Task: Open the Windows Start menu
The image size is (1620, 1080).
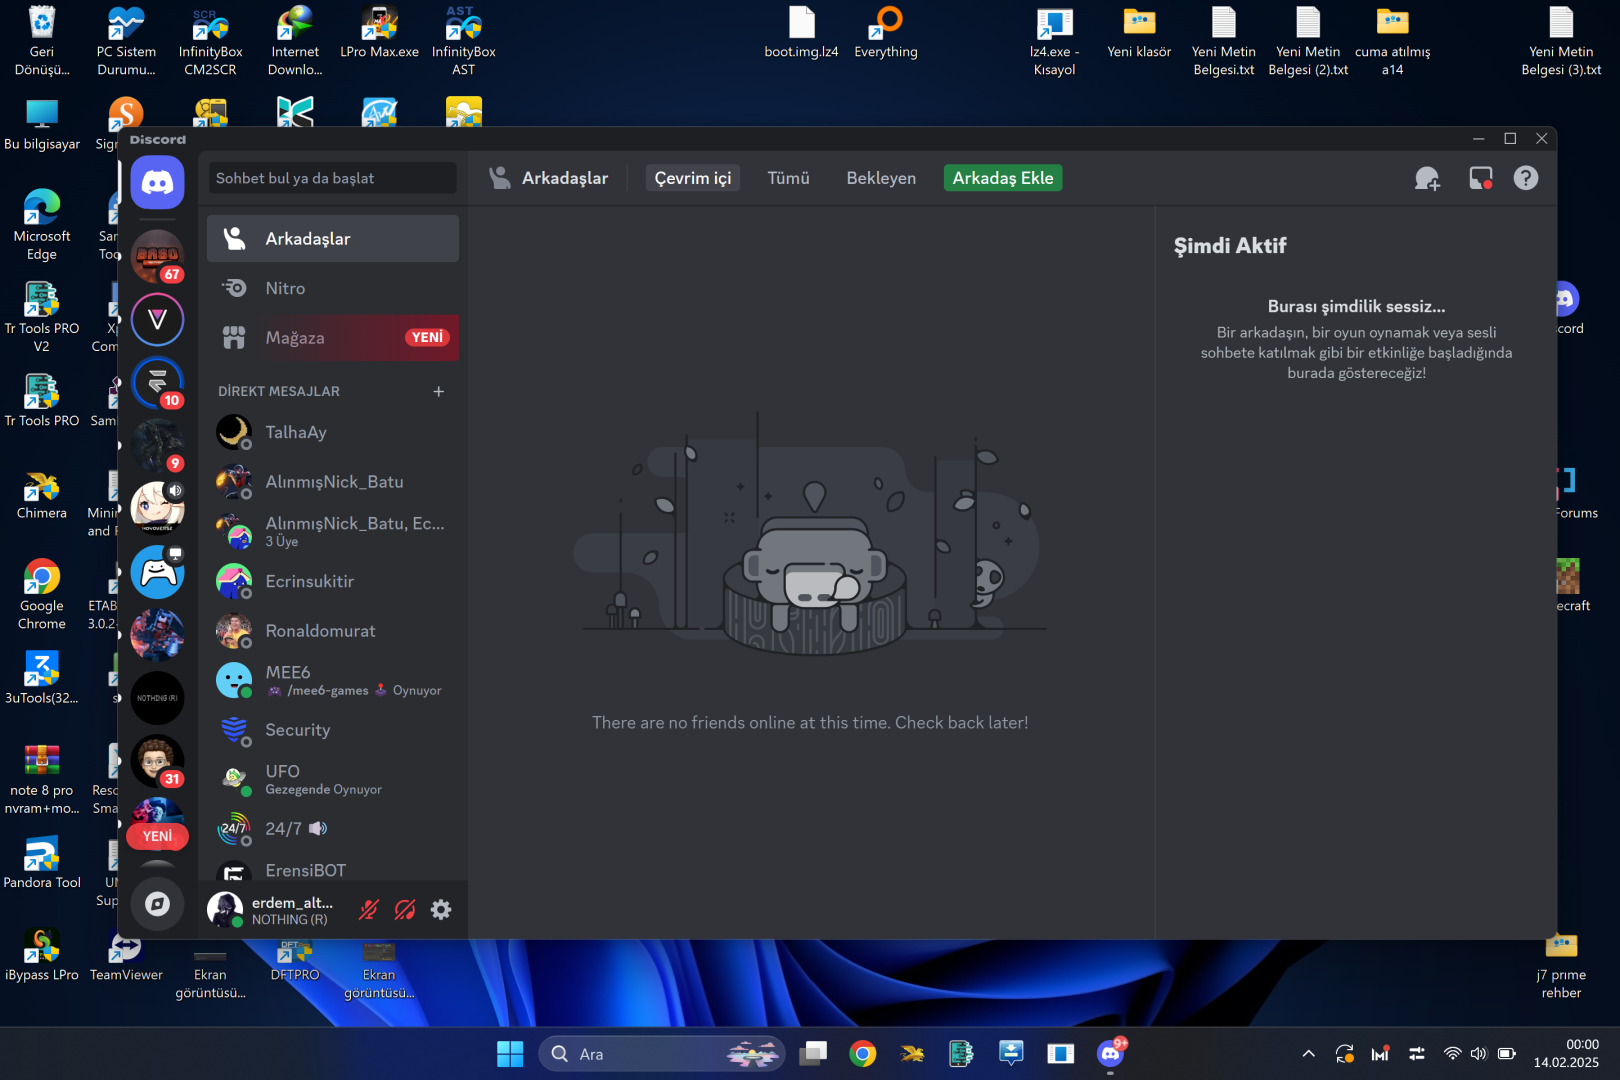Action: coord(510,1054)
